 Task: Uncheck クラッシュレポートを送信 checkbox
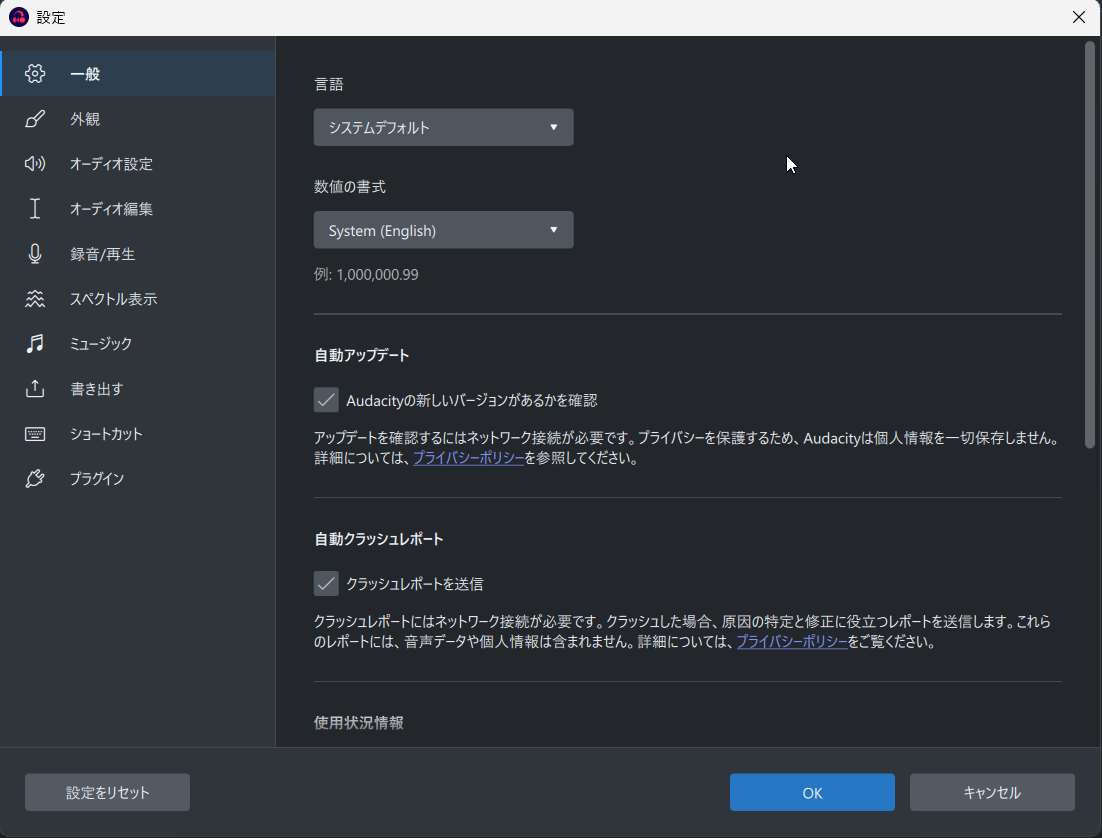(326, 584)
